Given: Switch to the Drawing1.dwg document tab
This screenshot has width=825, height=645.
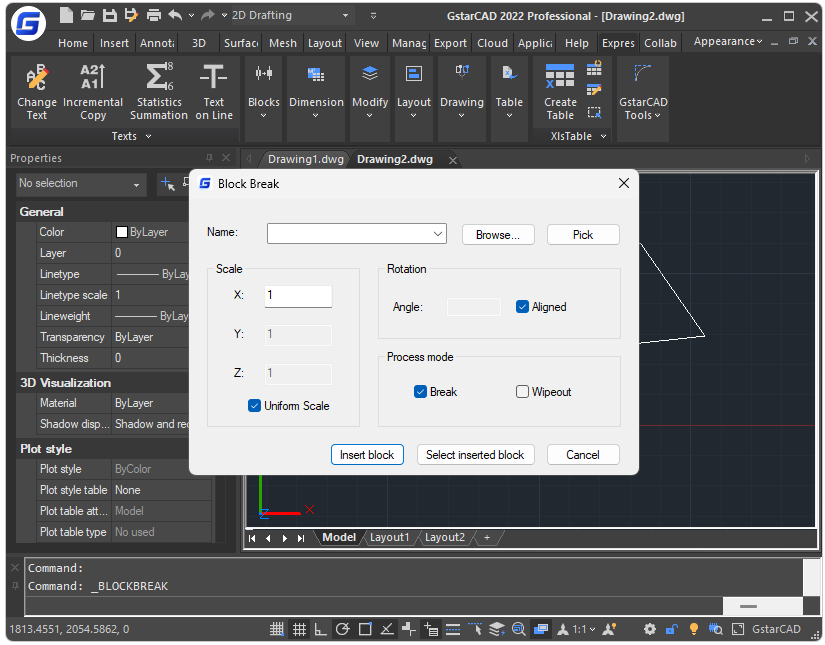Looking at the screenshot, I should [305, 159].
